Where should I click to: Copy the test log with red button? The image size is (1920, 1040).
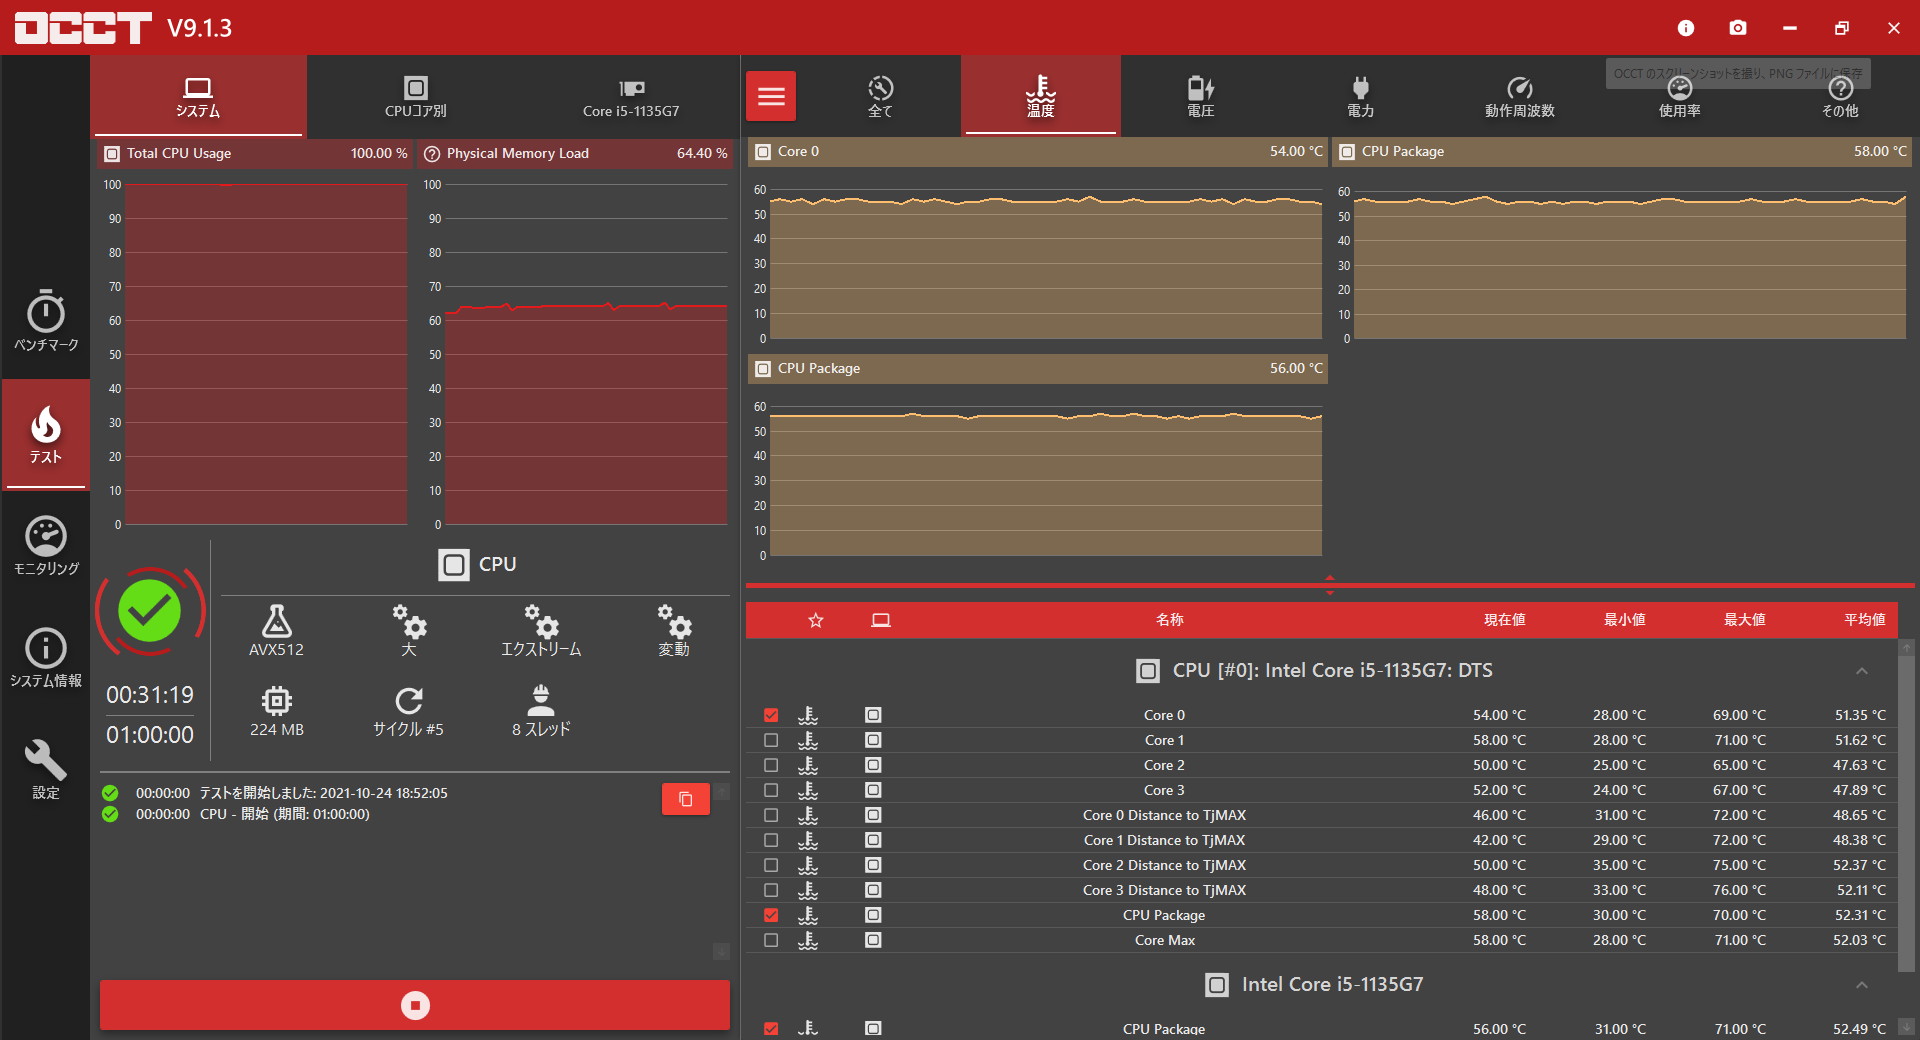click(x=686, y=799)
